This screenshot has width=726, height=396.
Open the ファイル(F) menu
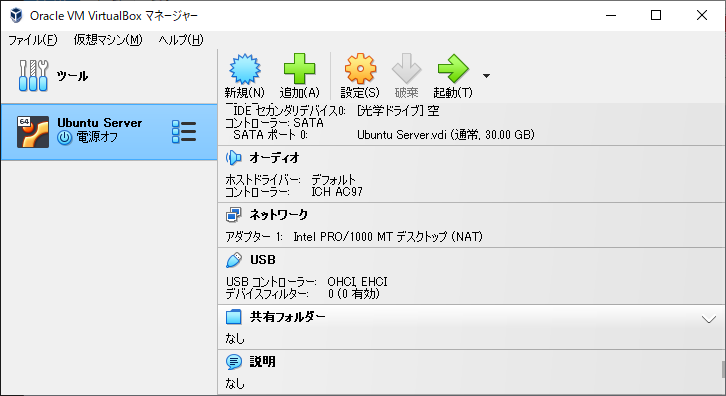click(33, 40)
